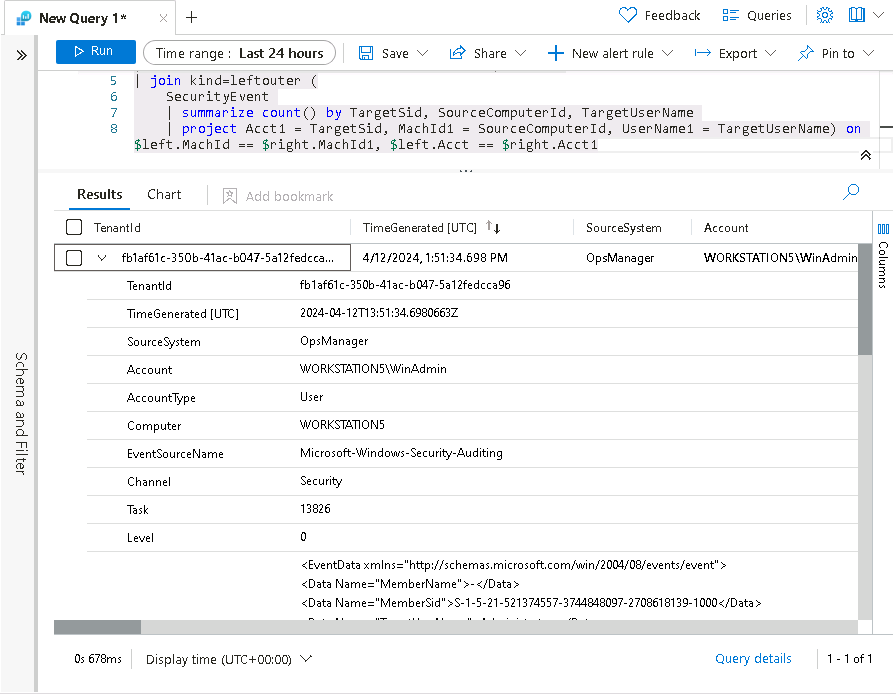The height and width of the screenshot is (694, 896).
Task: Expand the Share dropdown chevron
Action: click(520, 53)
